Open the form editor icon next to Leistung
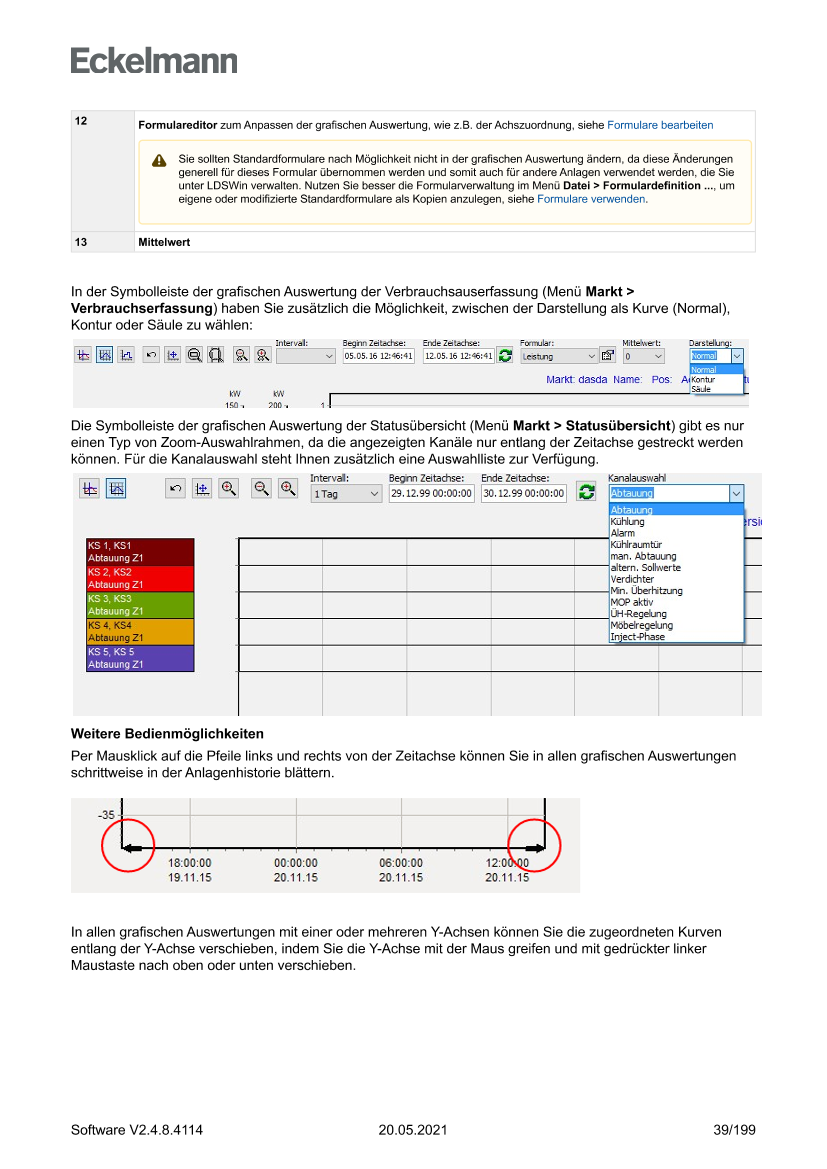Screen dimensions: 827x1169 [x=607, y=356]
